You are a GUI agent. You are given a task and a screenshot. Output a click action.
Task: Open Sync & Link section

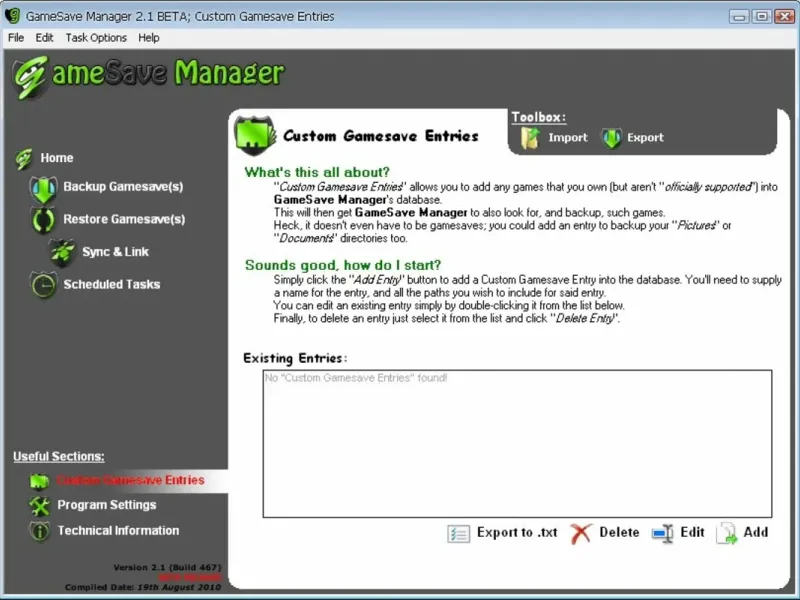pyautogui.click(x=115, y=252)
